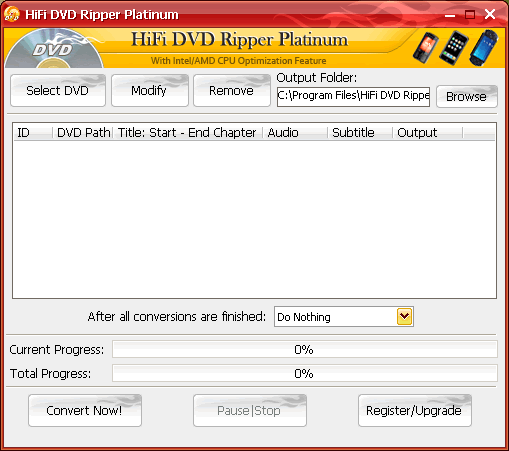Viewport: 509px width, 451px height.
Task: Click the black smartphone image in the banner
Action: click(454, 48)
